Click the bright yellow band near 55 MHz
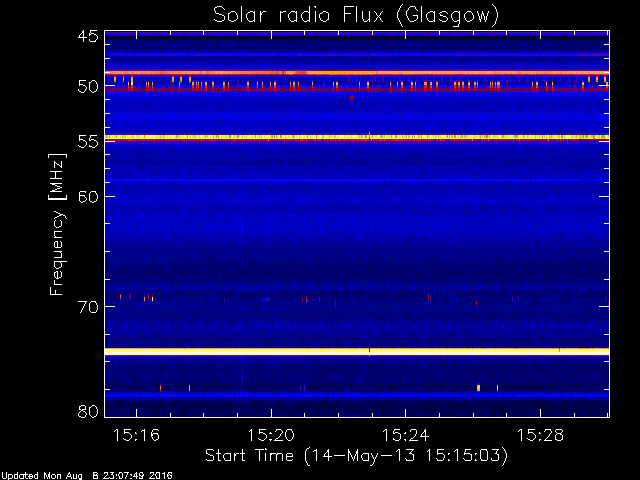The width and height of the screenshot is (640, 480). point(357,138)
